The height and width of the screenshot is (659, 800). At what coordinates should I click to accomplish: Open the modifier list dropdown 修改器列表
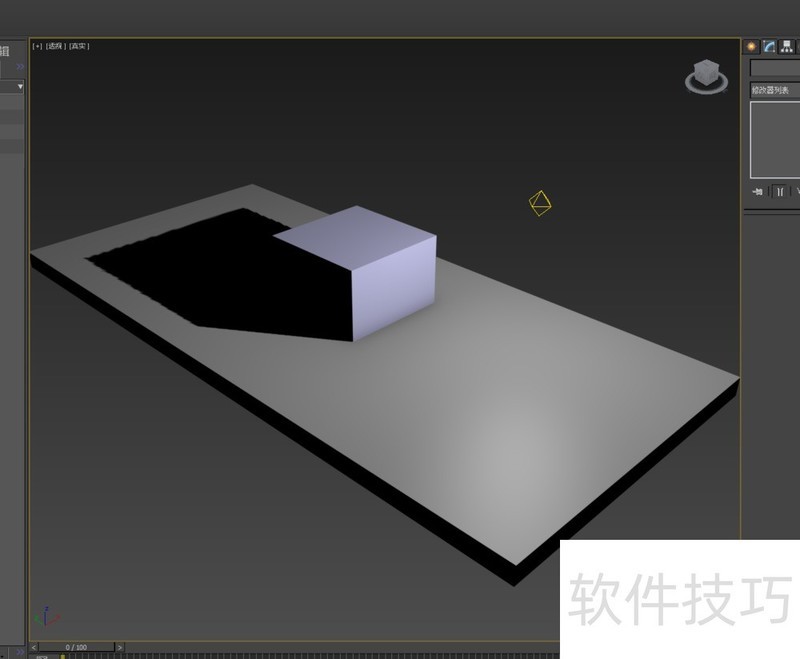[774, 90]
